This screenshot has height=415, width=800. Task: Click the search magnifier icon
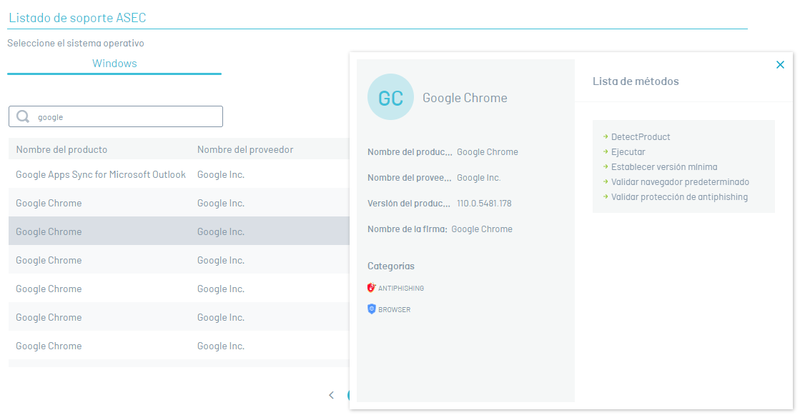tap(22, 116)
